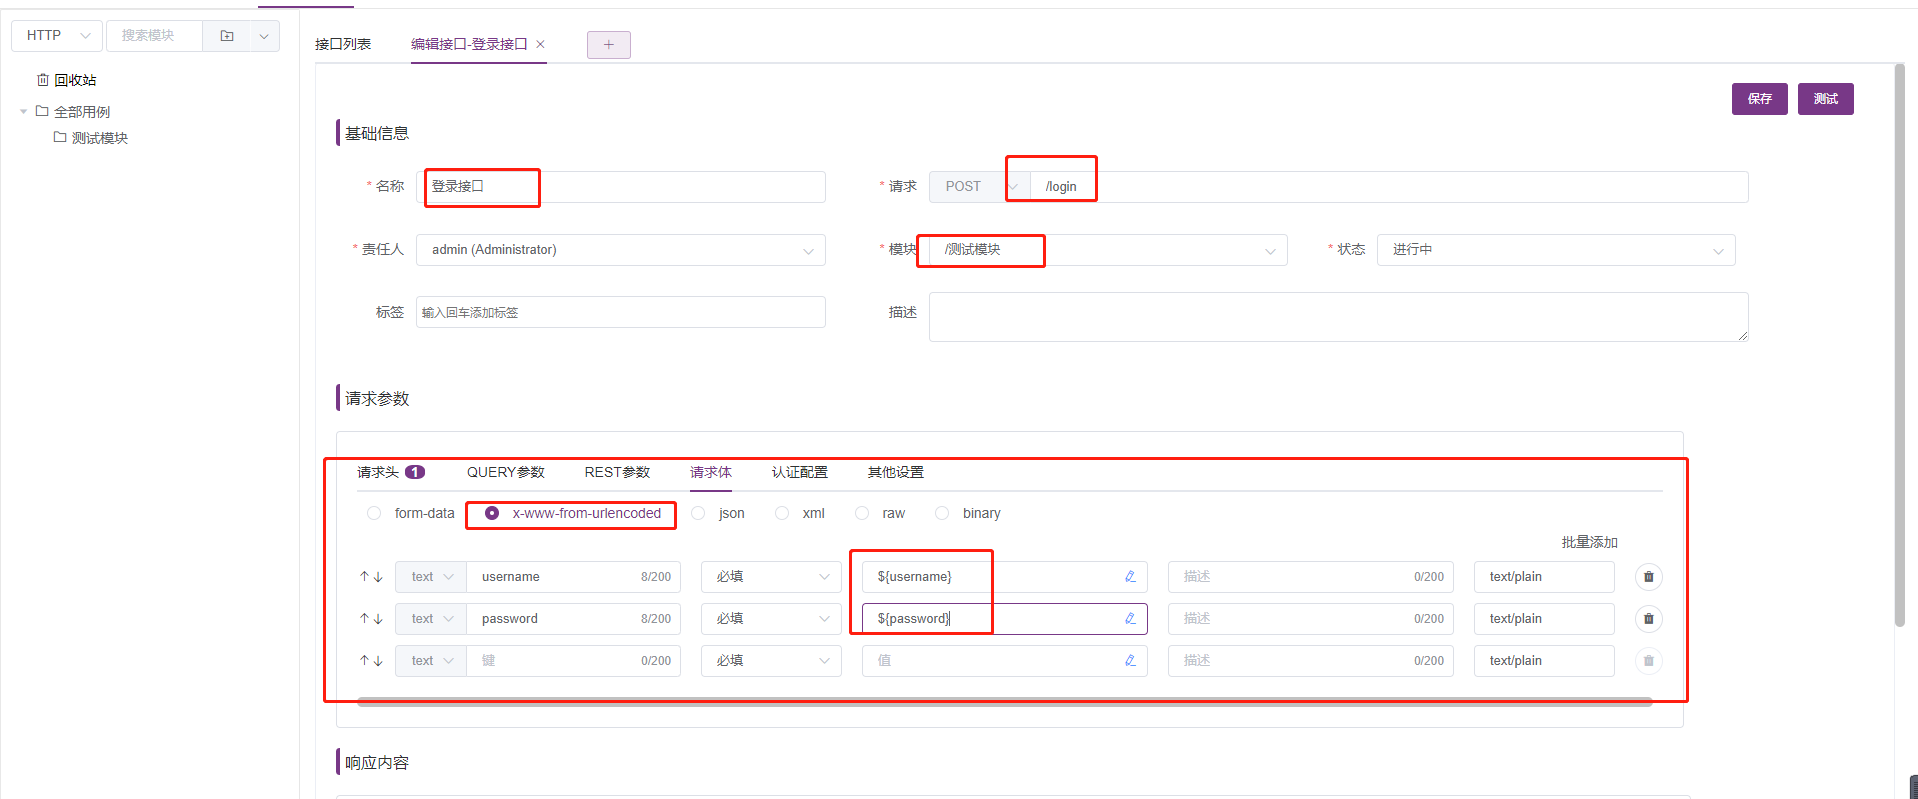Screen dimensions: 1918x799
Task: Switch to the 编辑接口-登录接口 tab
Action: tap(469, 44)
